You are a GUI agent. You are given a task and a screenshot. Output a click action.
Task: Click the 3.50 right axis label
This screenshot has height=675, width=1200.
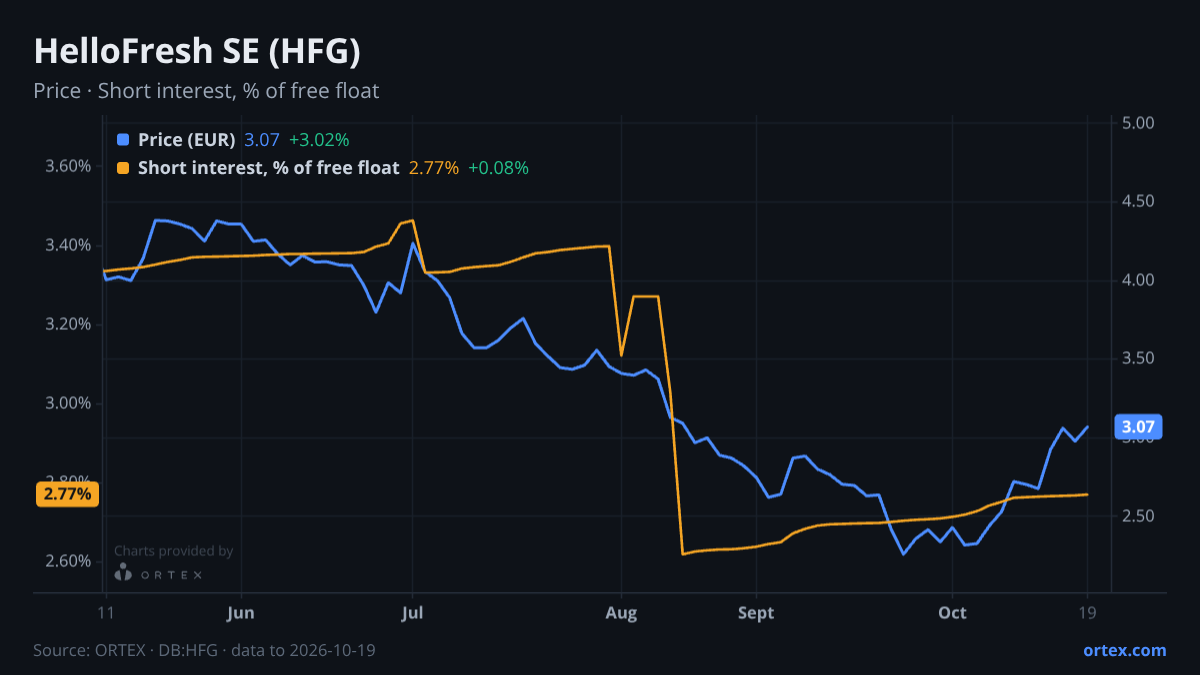coord(1138,359)
